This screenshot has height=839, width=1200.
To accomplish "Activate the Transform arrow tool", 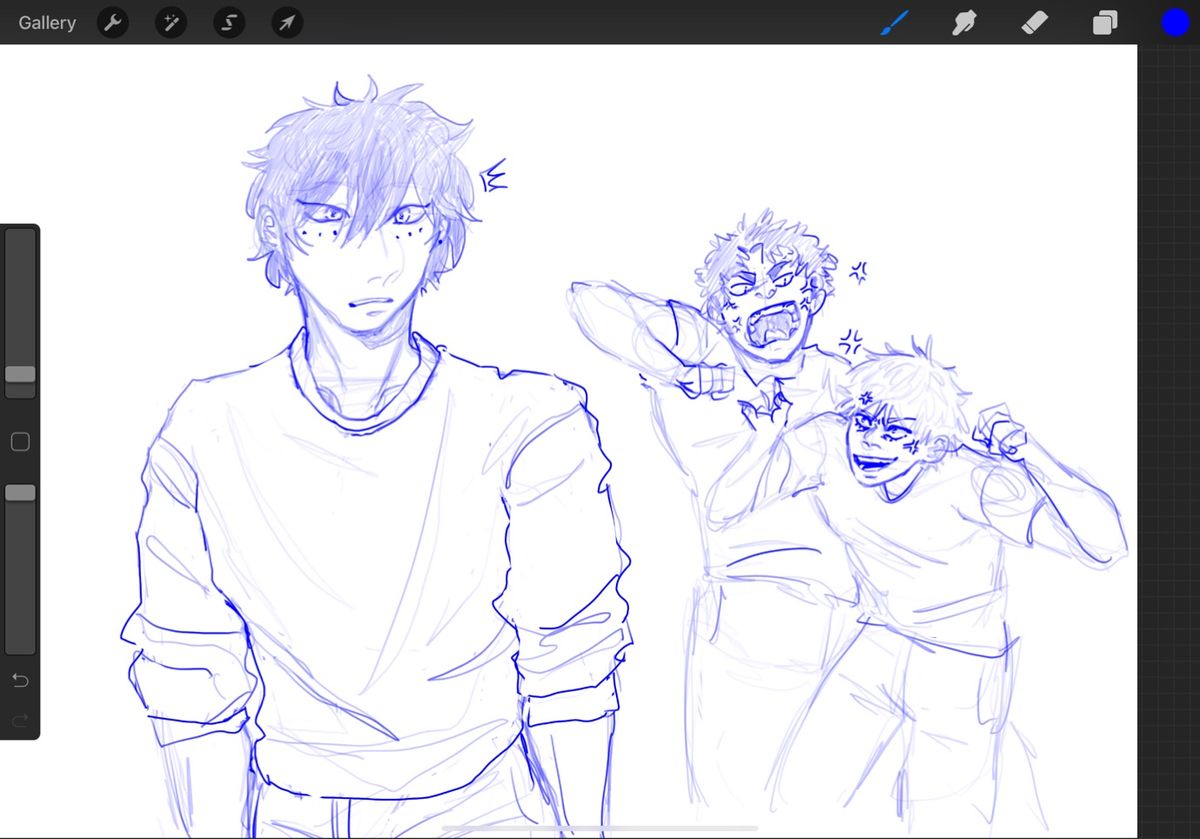I will point(287,22).
